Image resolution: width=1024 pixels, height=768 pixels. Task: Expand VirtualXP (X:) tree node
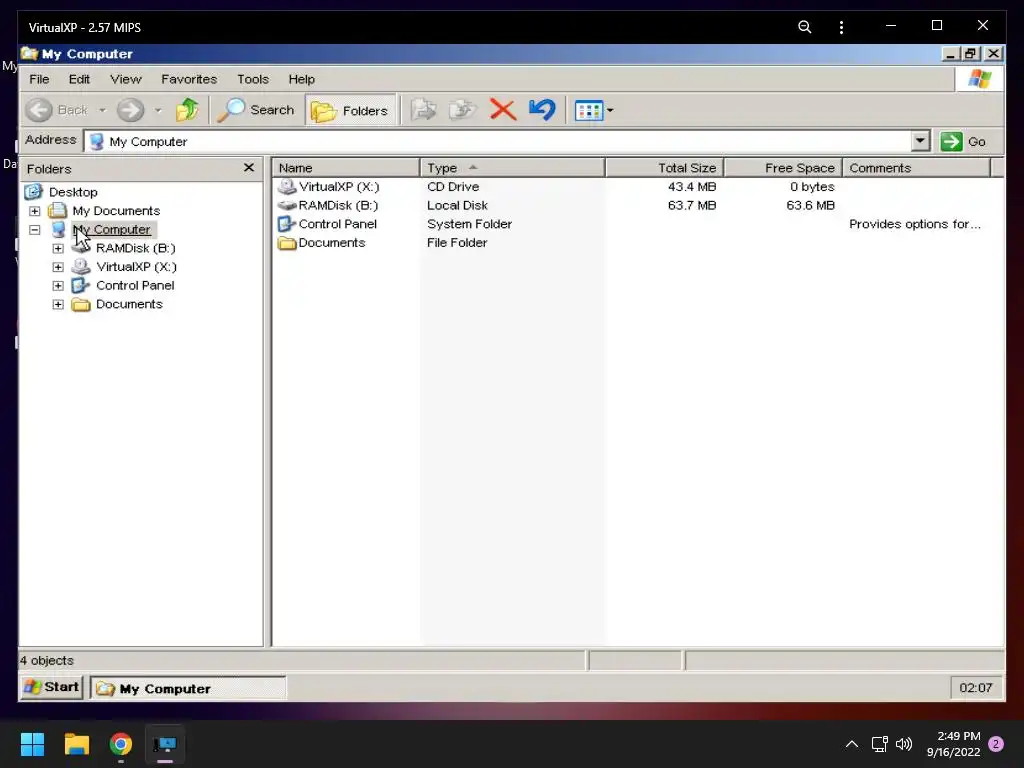[x=58, y=267]
